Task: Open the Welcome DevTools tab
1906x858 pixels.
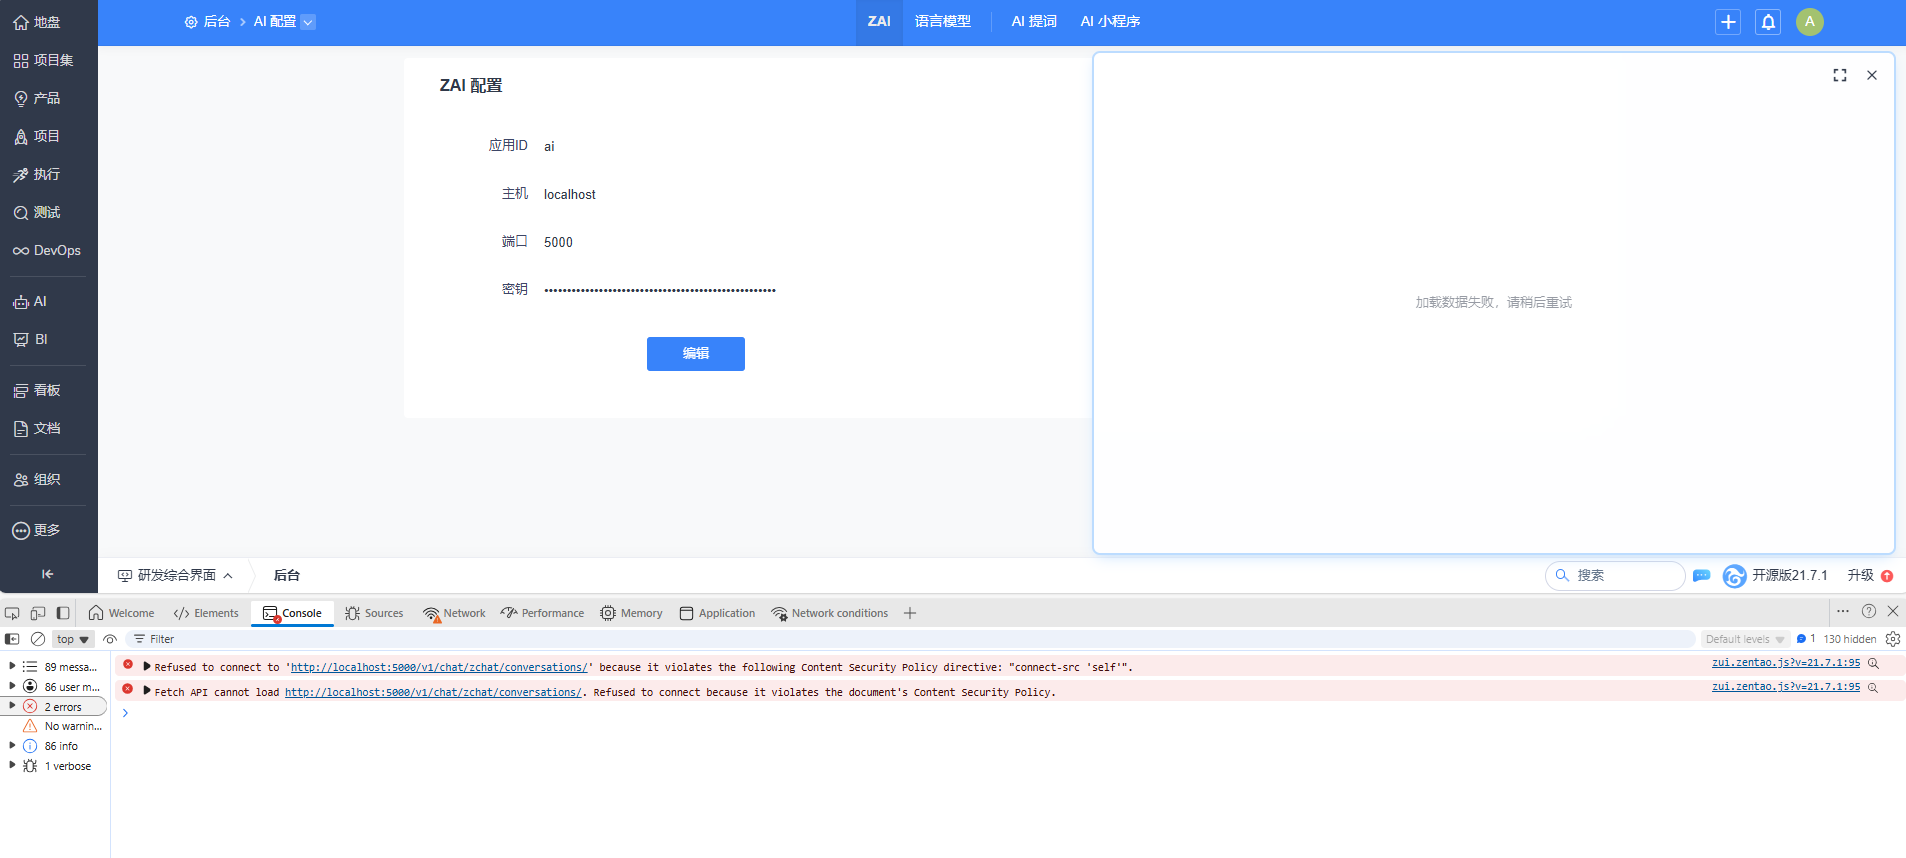Action: point(121,613)
